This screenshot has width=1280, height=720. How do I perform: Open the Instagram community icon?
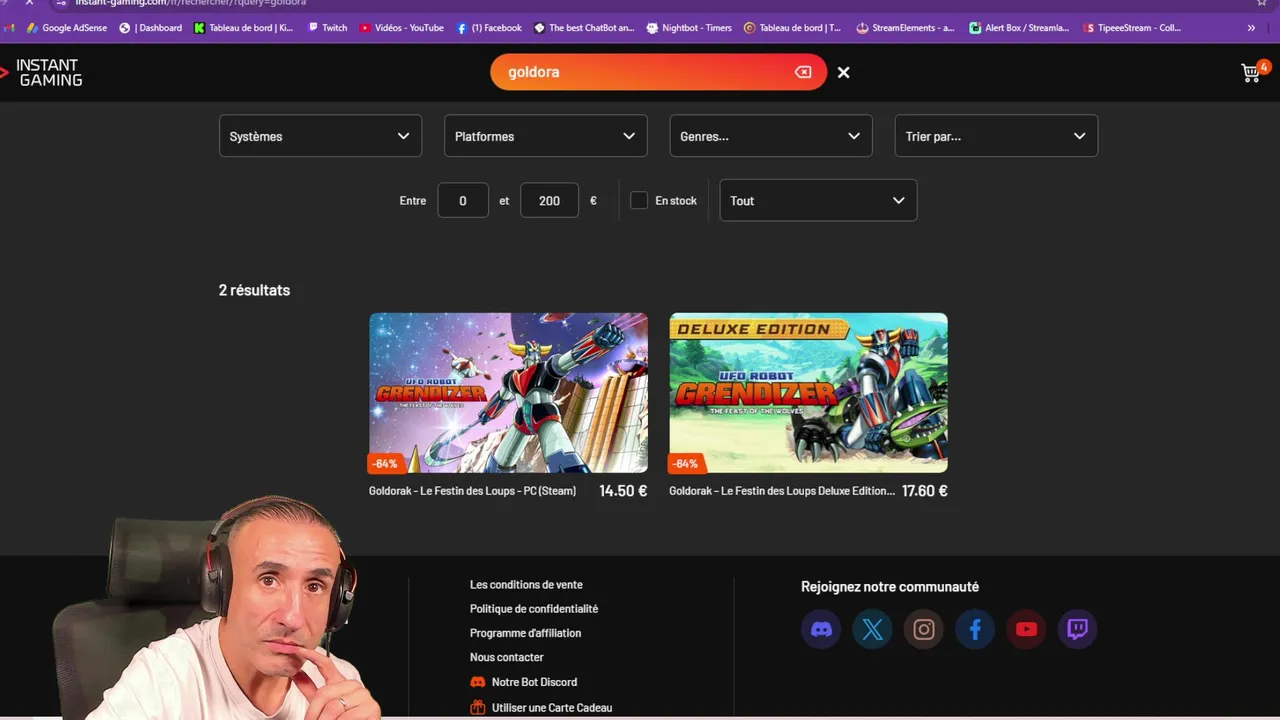coord(924,629)
